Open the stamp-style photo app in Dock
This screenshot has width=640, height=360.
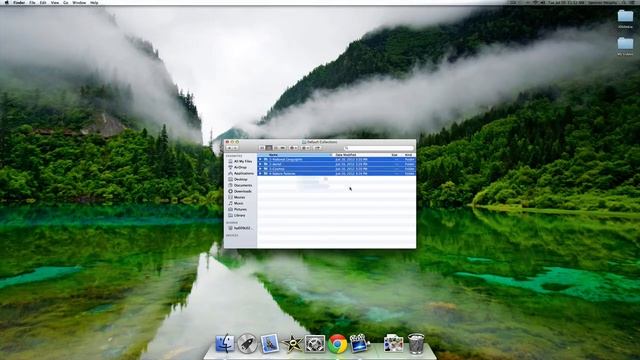(x=270, y=343)
